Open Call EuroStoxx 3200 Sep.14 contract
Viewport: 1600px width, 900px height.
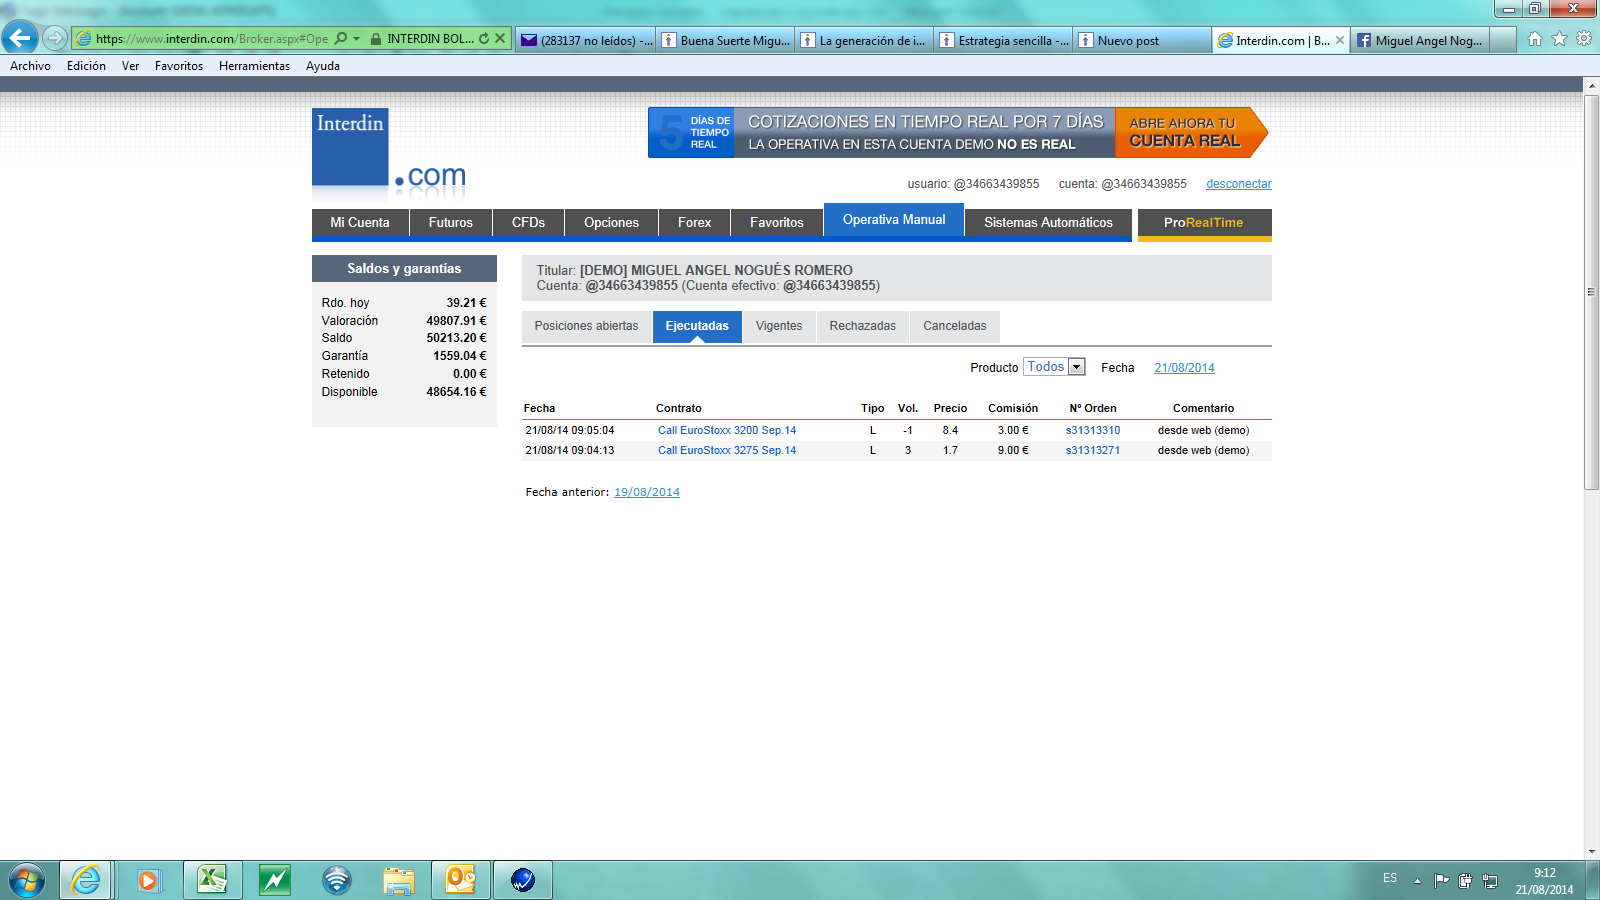727,431
